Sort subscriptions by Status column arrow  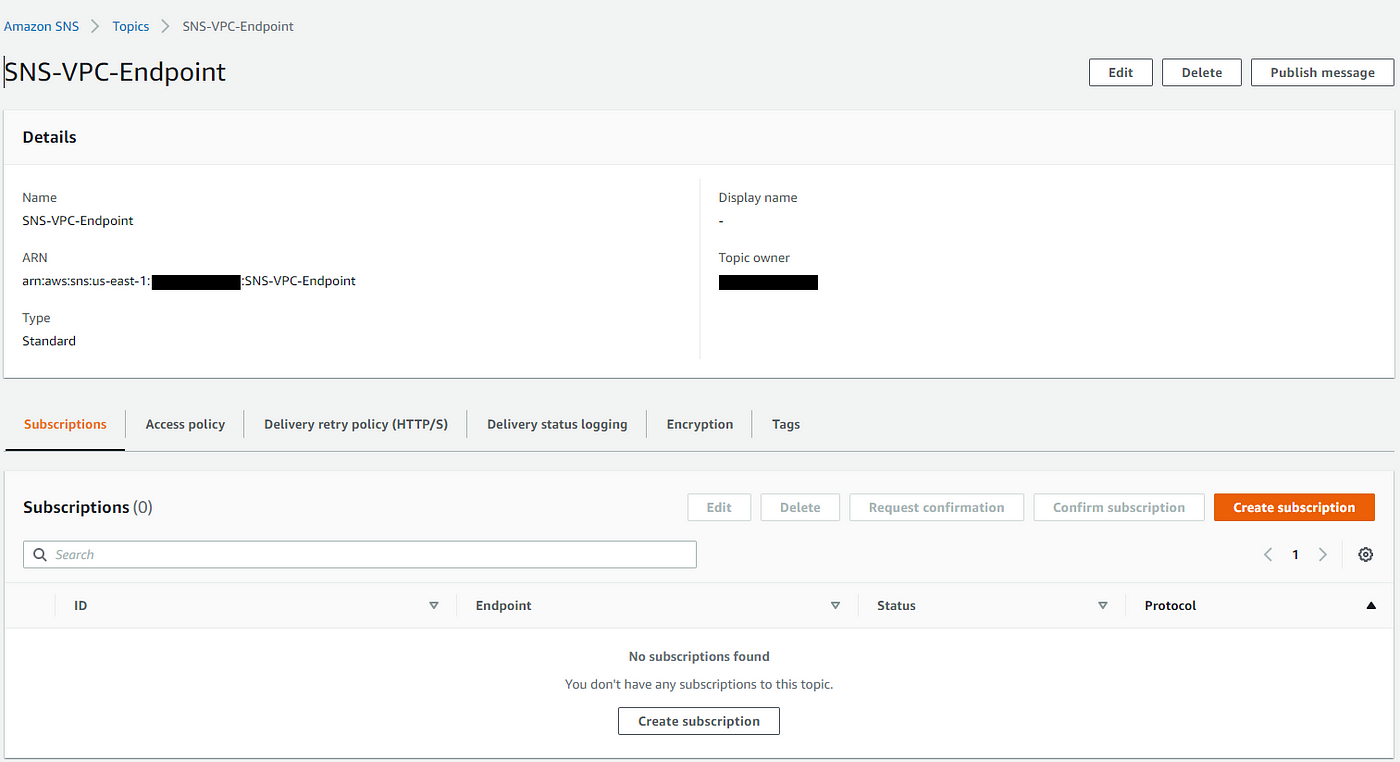coord(1103,605)
